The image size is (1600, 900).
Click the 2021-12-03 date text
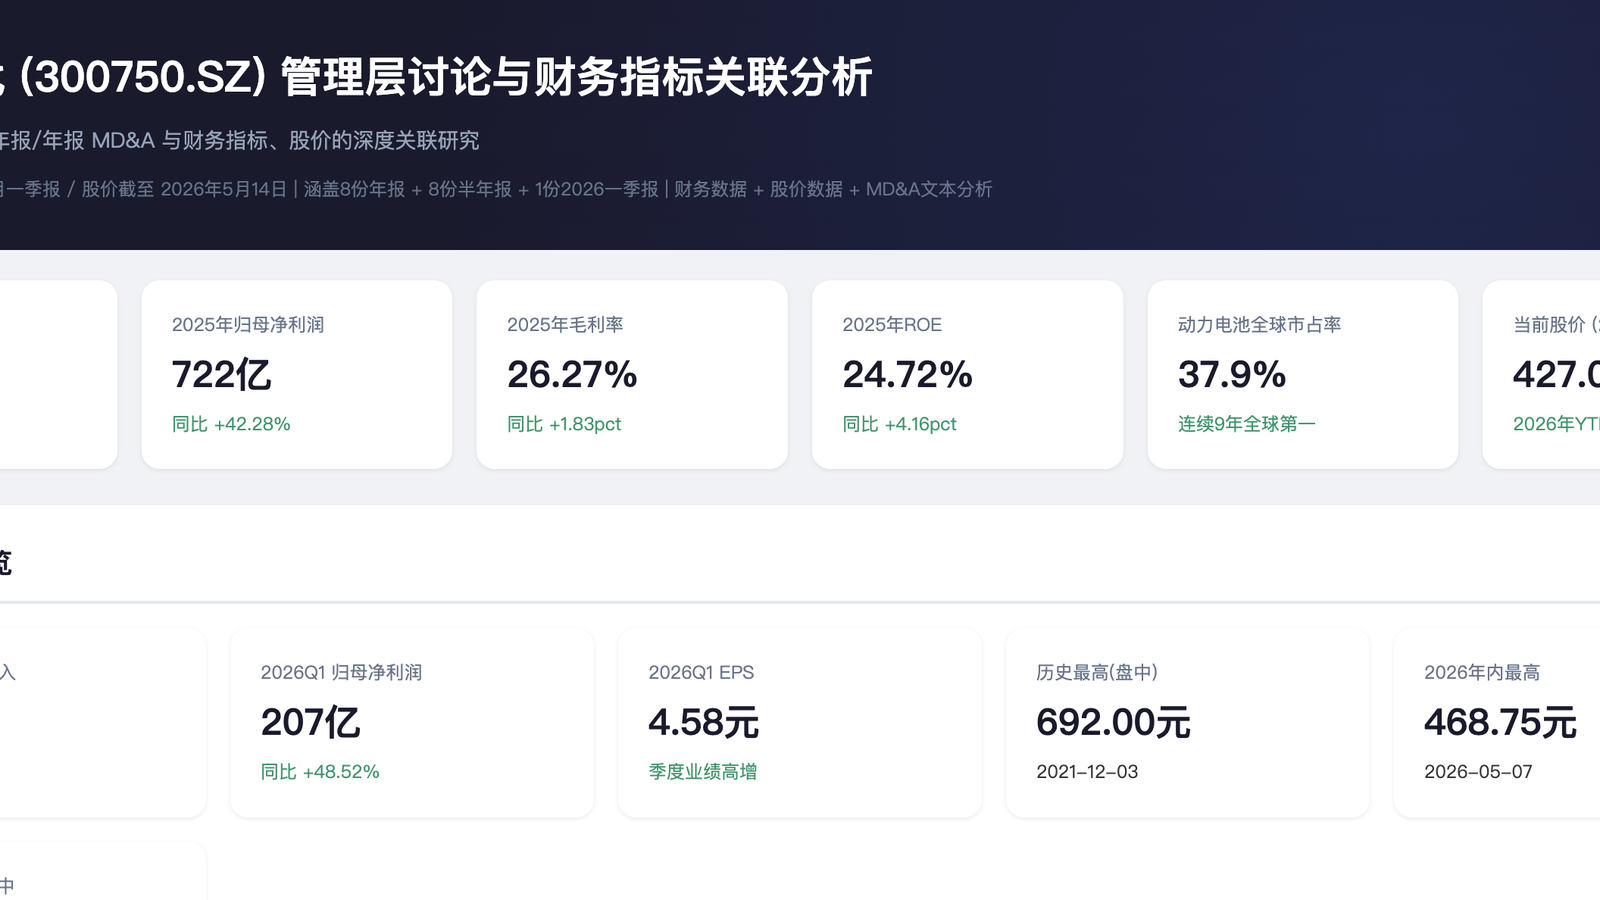[1087, 772]
